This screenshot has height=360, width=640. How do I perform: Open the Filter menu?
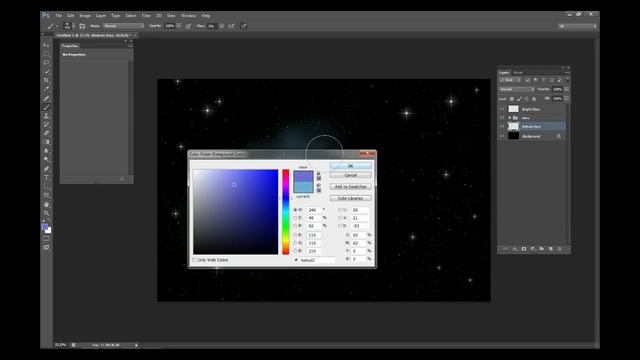pyautogui.click(x=146, y=16)
